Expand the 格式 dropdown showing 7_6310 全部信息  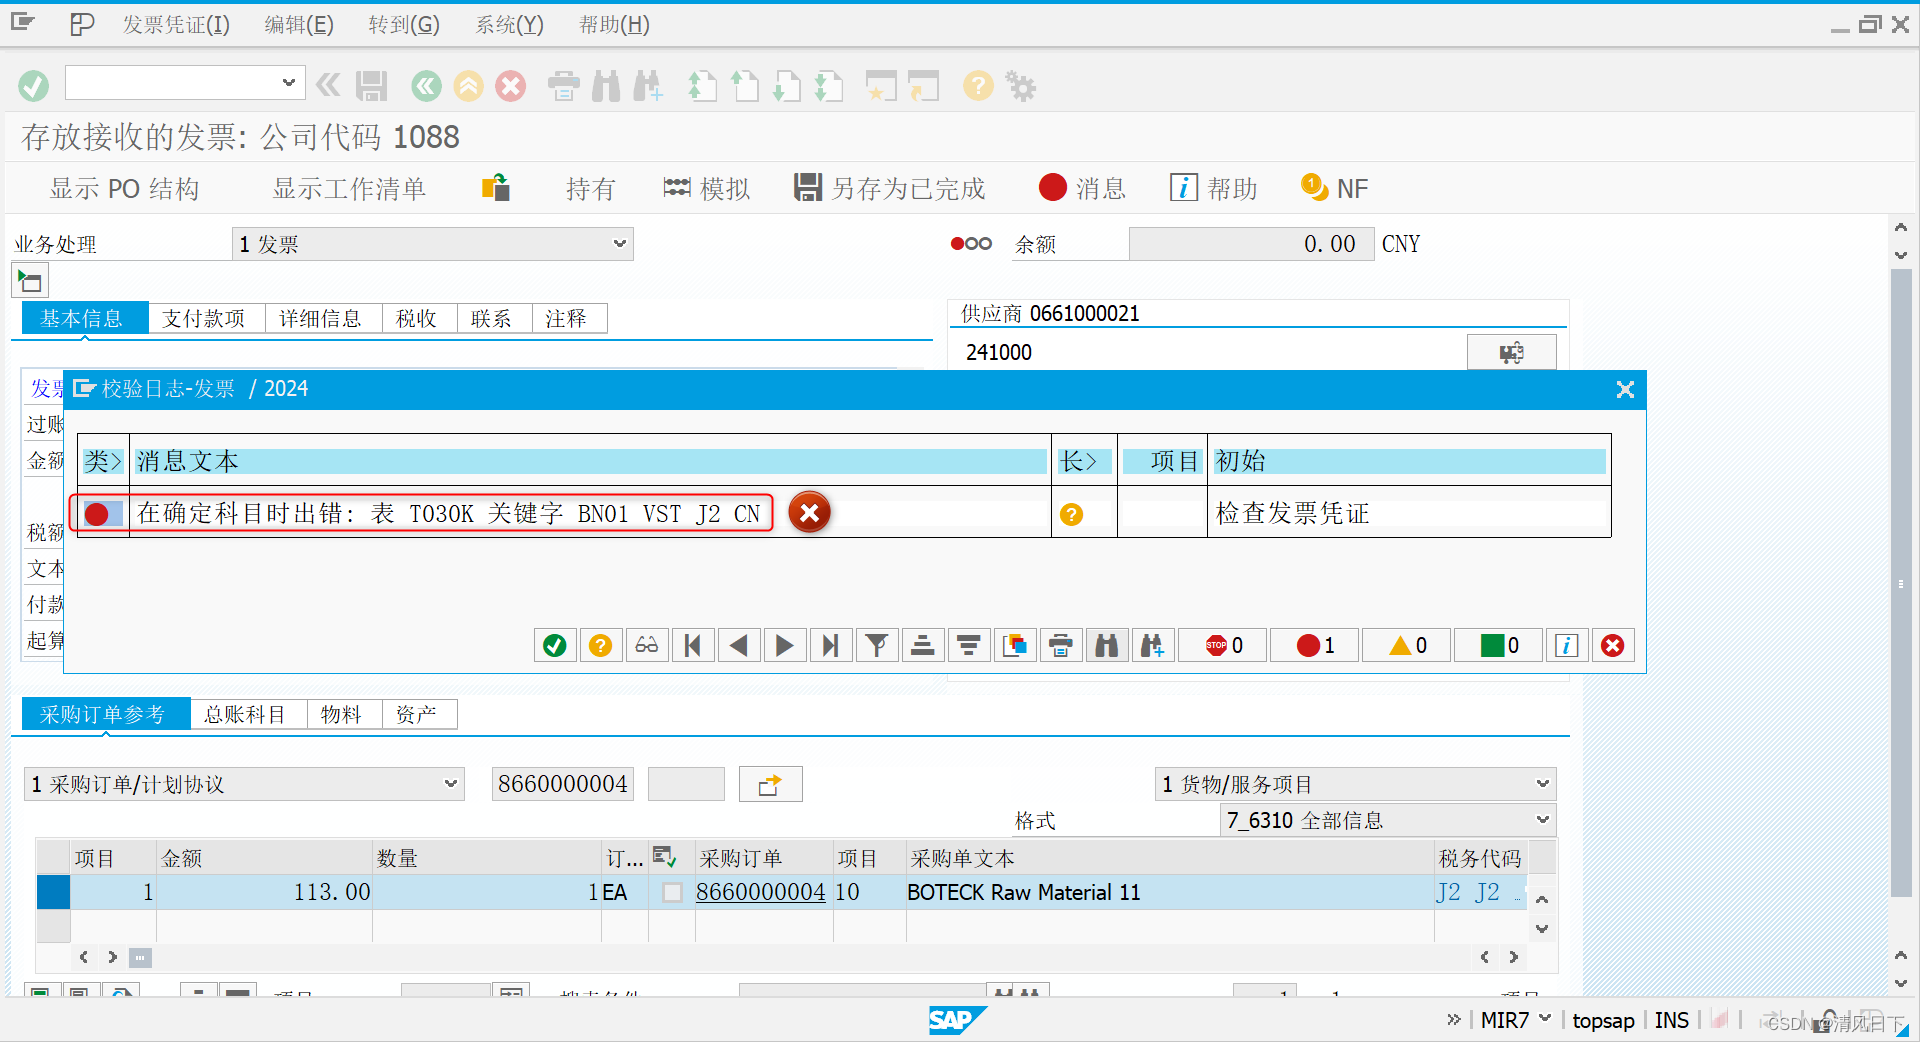click(1543, 820)
